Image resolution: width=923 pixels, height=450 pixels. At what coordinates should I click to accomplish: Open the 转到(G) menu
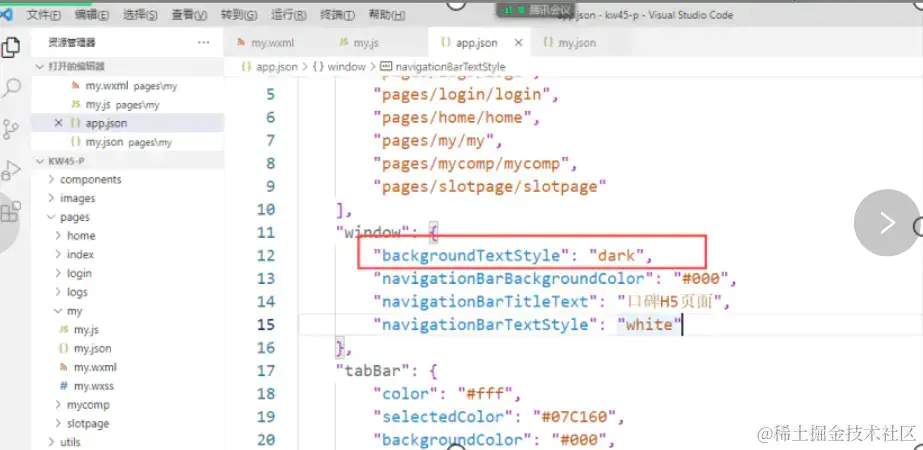[x=238, y=15]
